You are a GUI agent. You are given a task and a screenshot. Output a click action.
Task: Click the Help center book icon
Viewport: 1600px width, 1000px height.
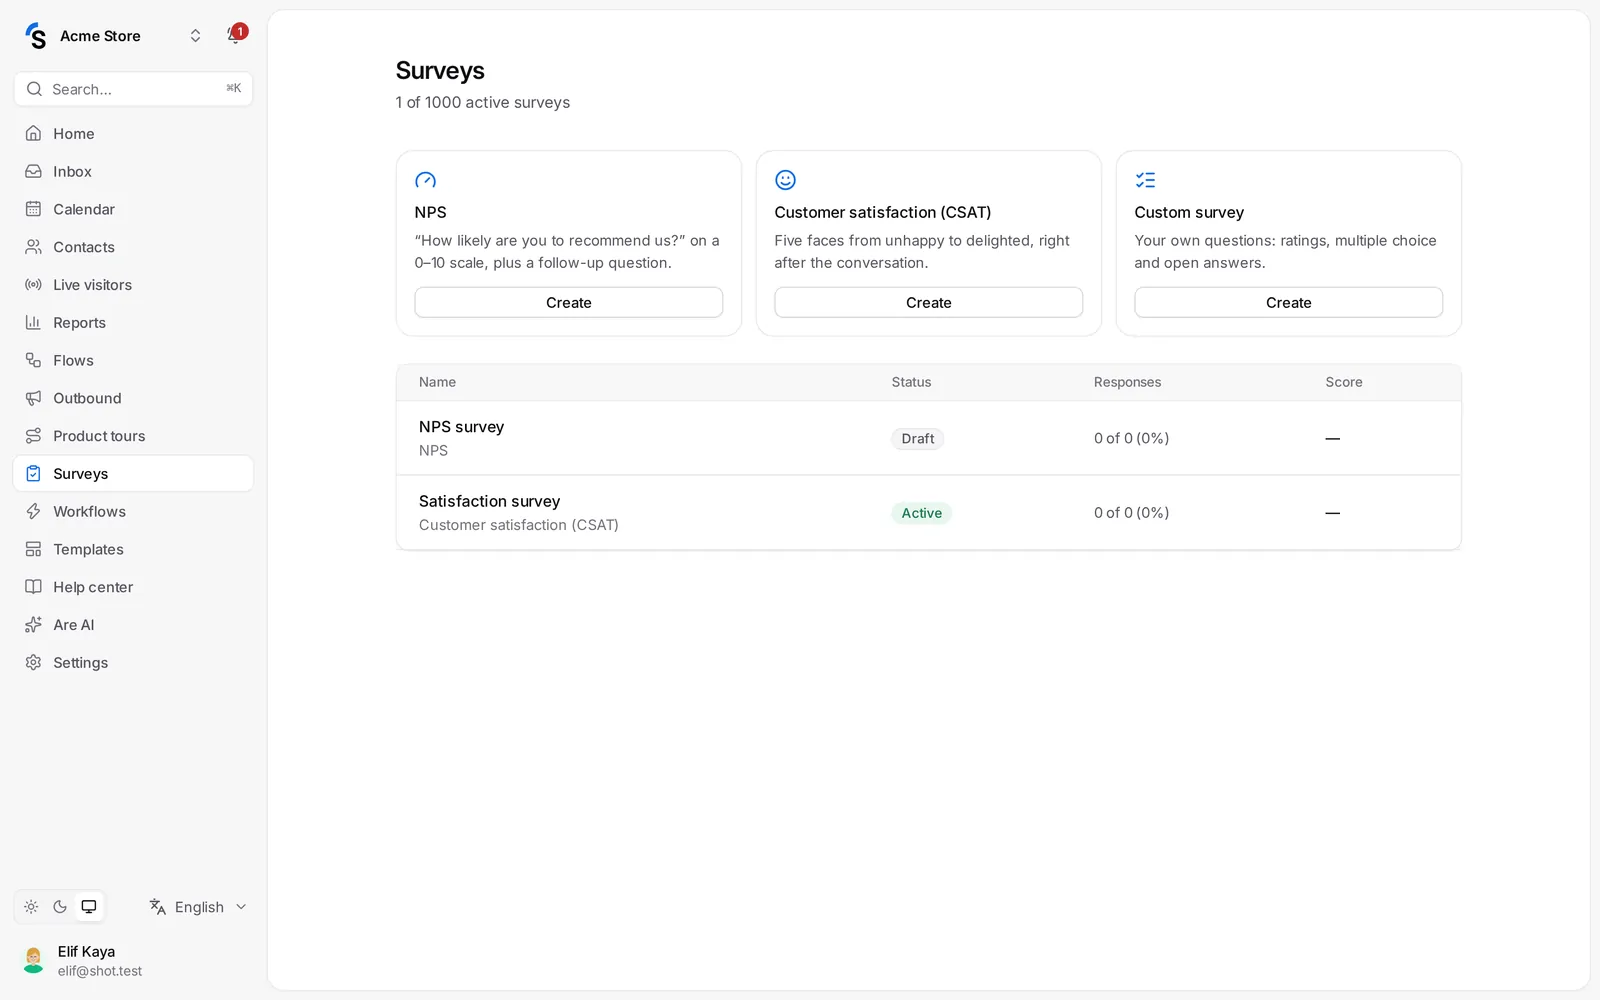[x=33, y=587]
